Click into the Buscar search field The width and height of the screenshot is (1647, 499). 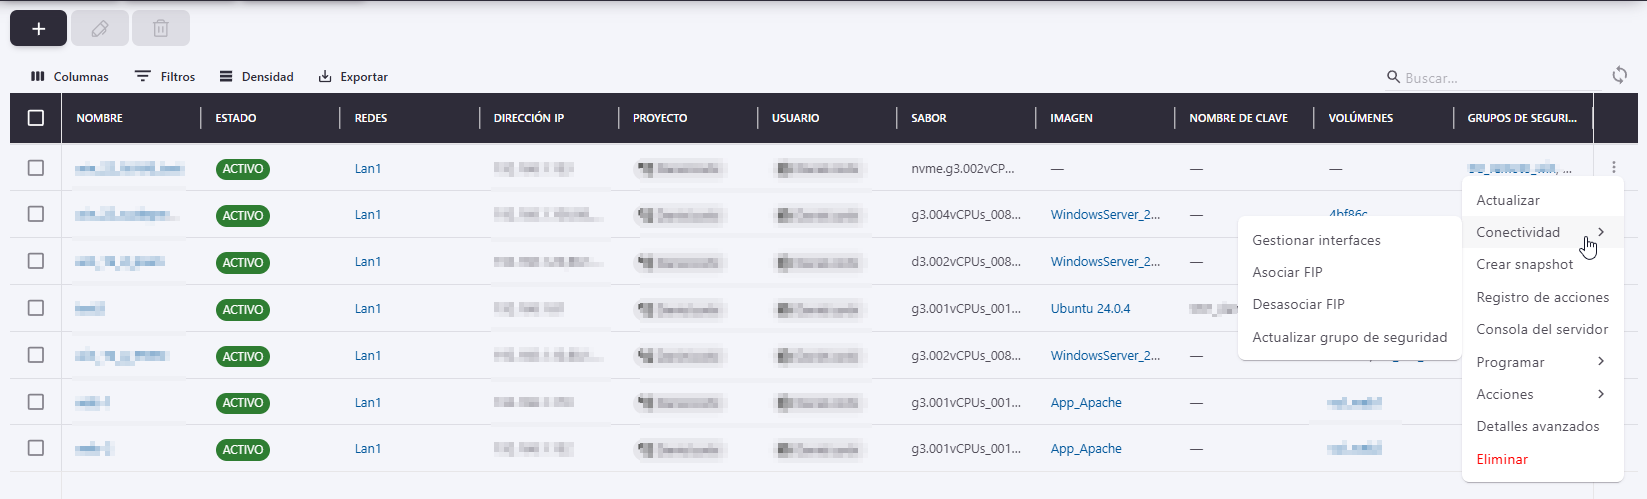pos(1495,78)
